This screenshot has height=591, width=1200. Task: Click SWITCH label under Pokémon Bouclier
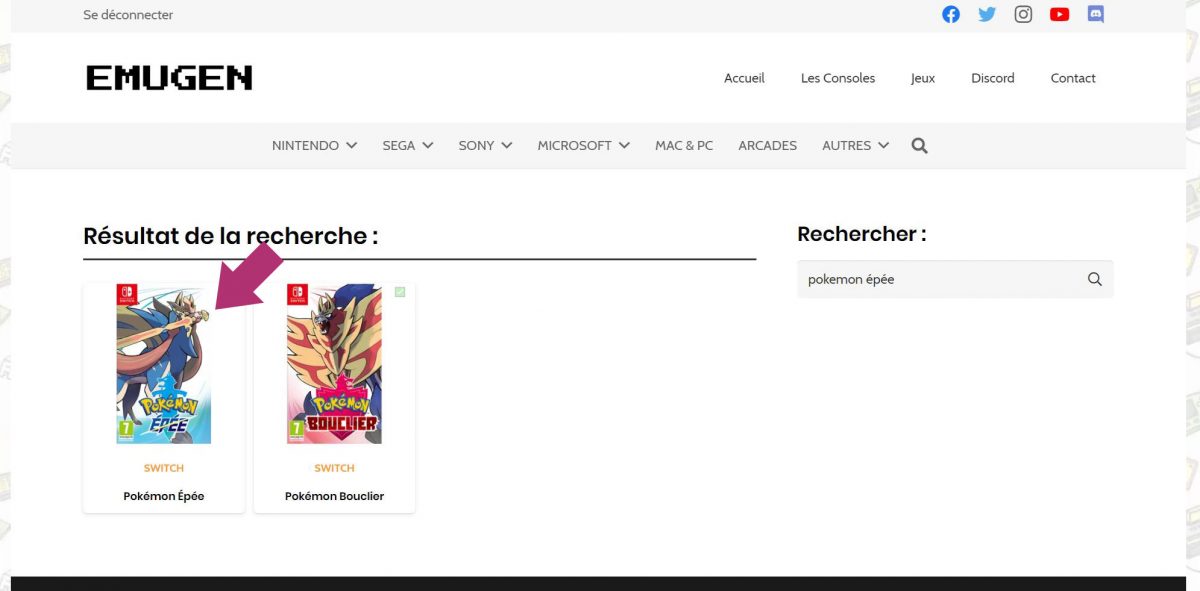(334, 468)
